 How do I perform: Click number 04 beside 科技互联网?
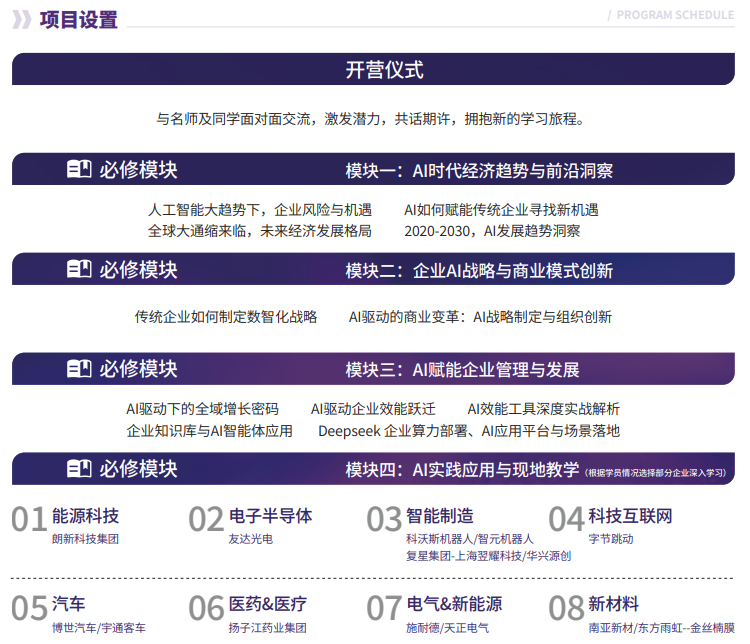567,520
